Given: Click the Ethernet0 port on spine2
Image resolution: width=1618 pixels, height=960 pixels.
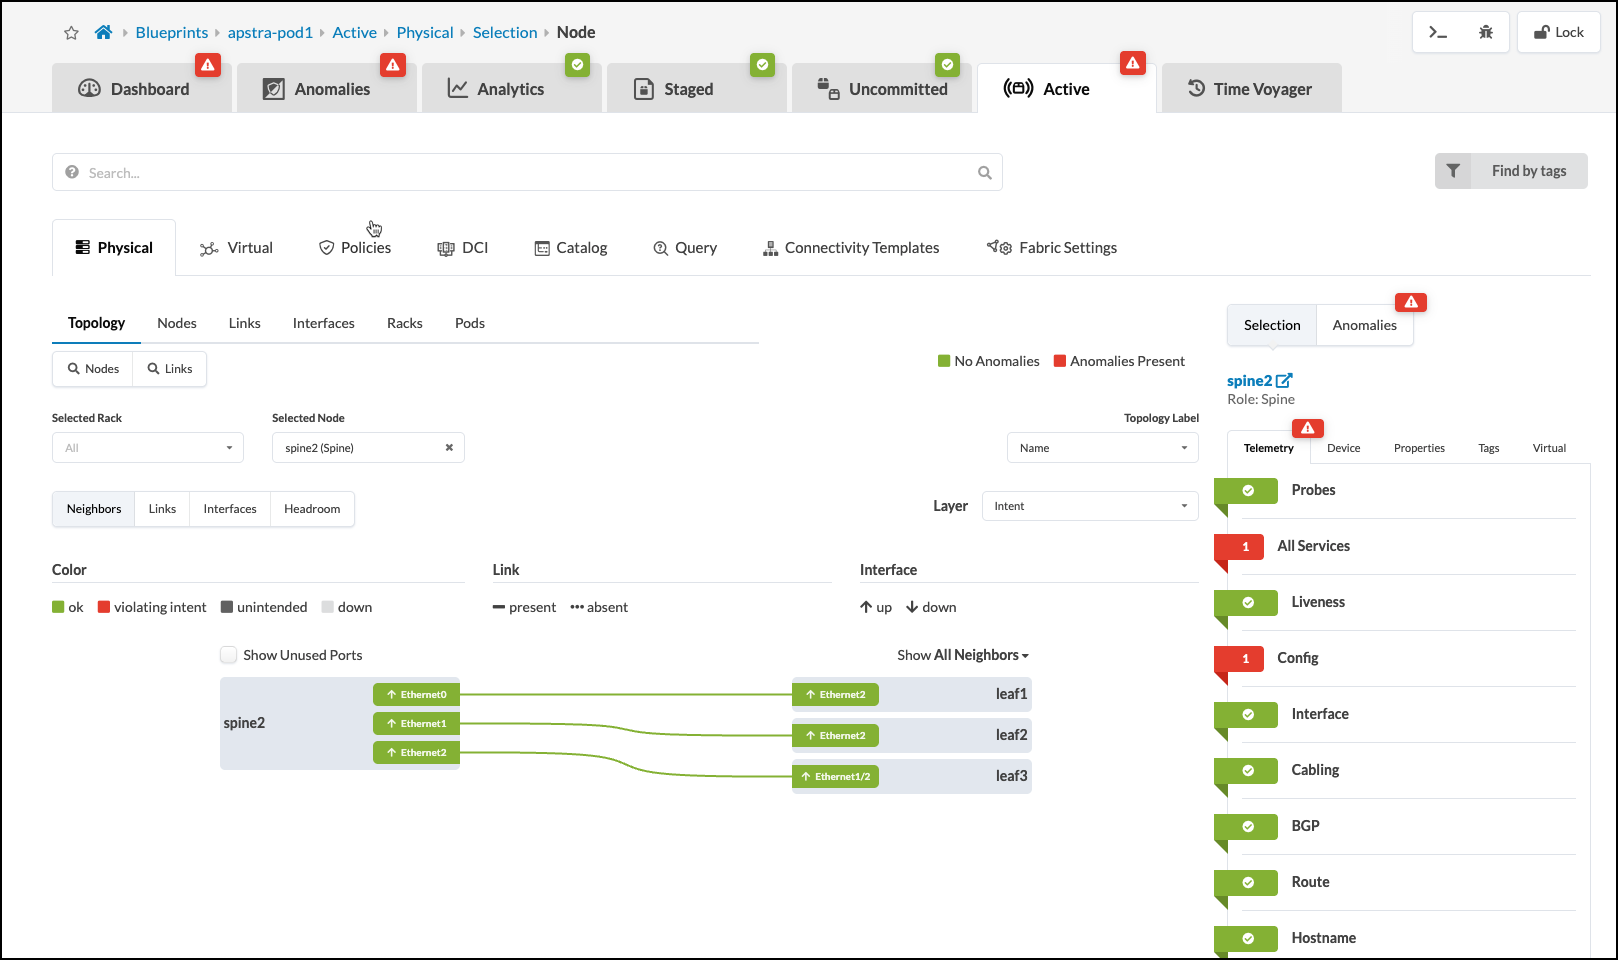Looking at the screenshot, I should tap(416, 694).
